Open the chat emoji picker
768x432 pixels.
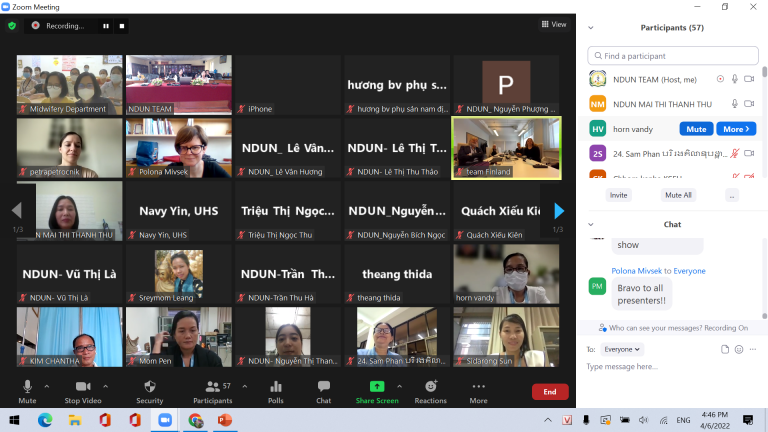739,349
